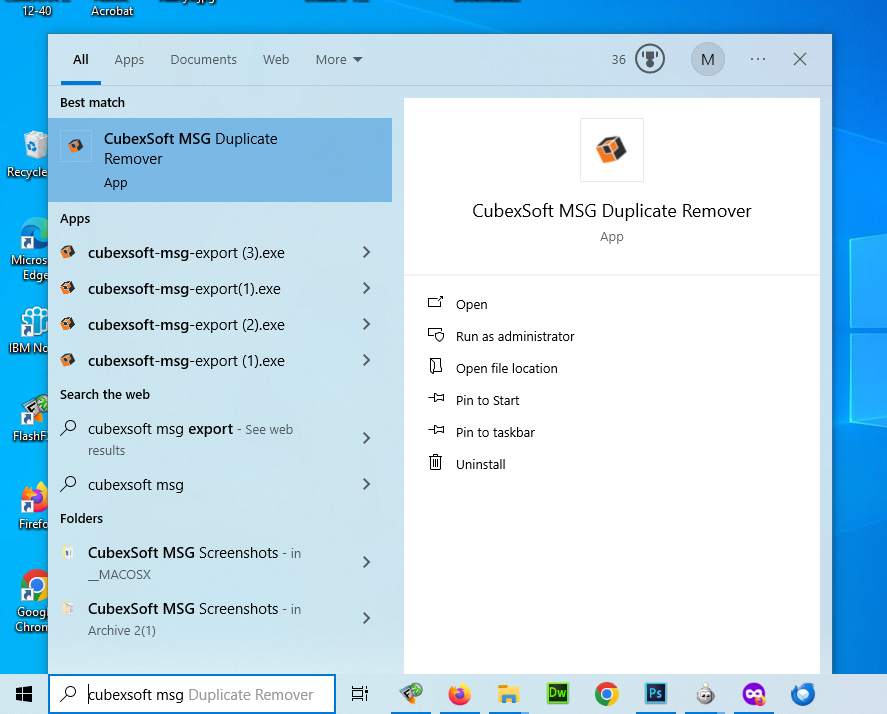Choose Pin to taskbar option

point(494,433)
